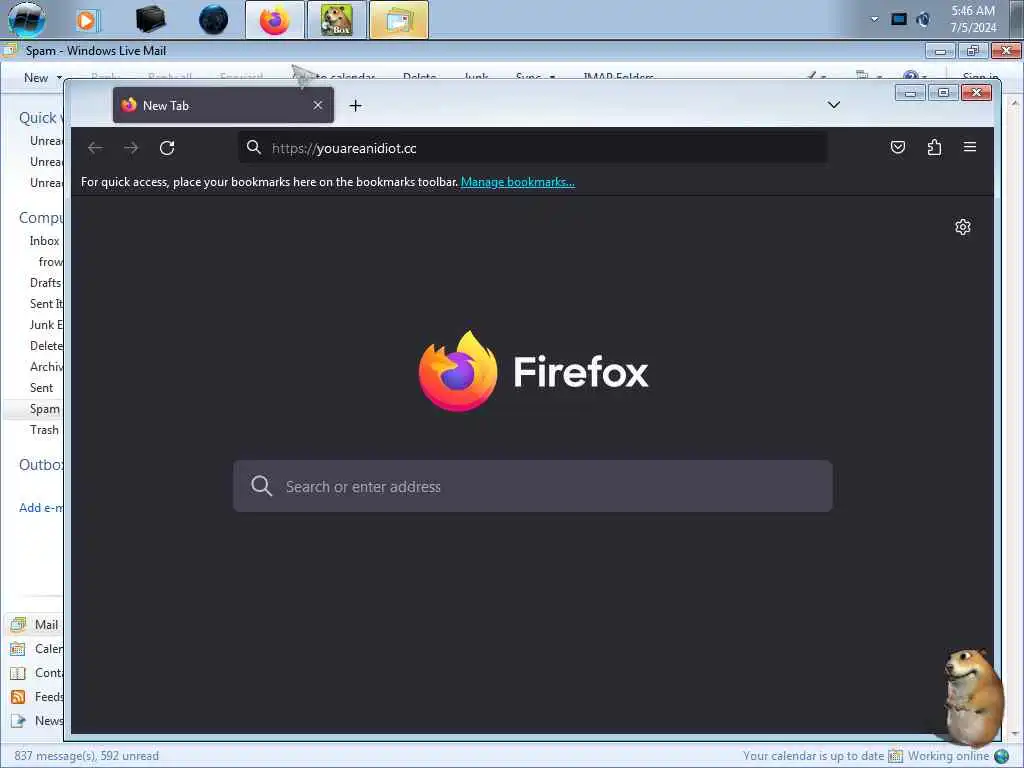Go forward in Firefox navigation
This screenshot has width=1024, height=768.
[x=131, y=148]
